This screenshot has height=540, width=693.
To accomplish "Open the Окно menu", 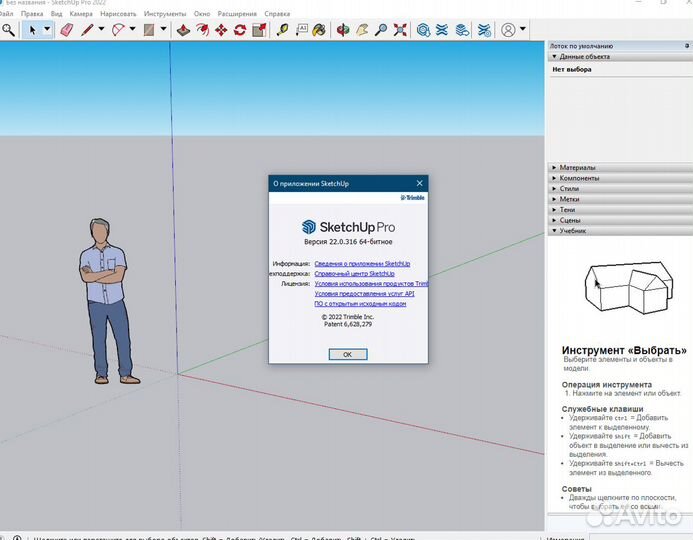I will point(202,14).
